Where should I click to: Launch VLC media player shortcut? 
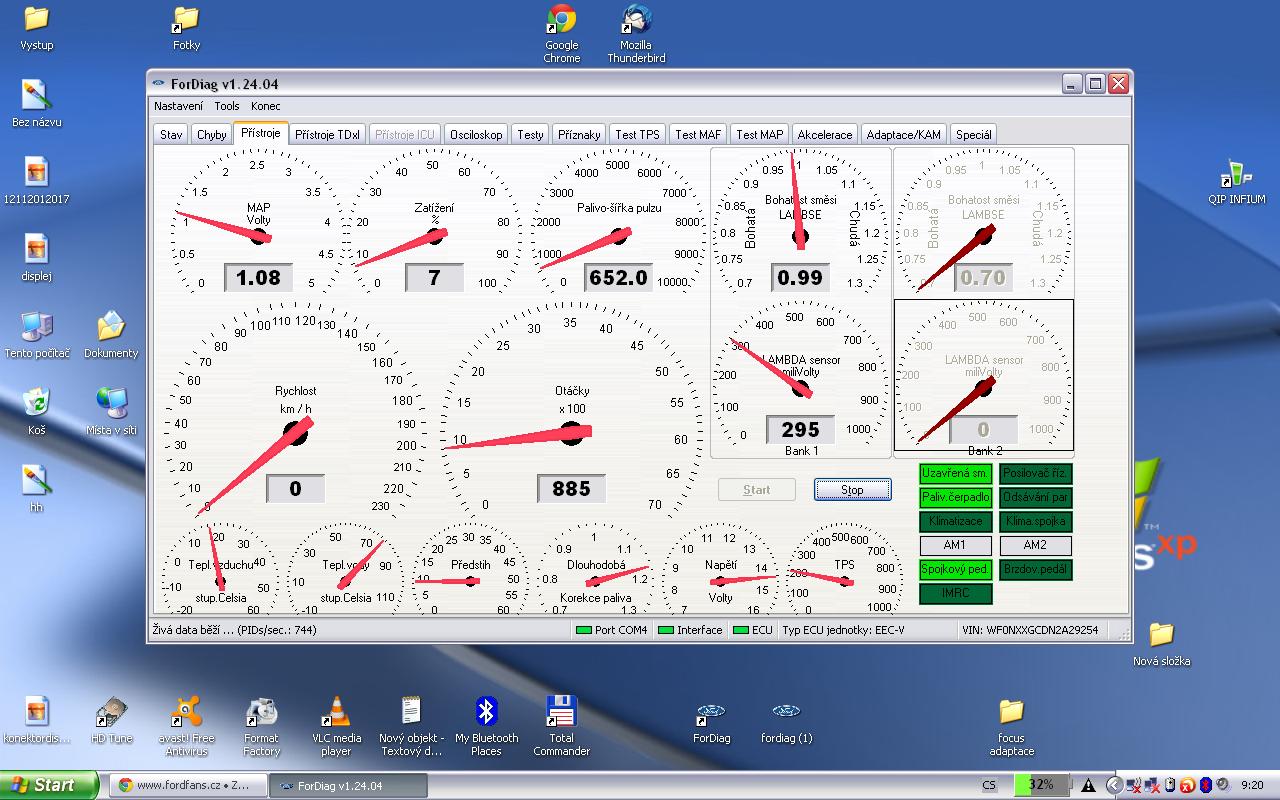coord(336,714)
